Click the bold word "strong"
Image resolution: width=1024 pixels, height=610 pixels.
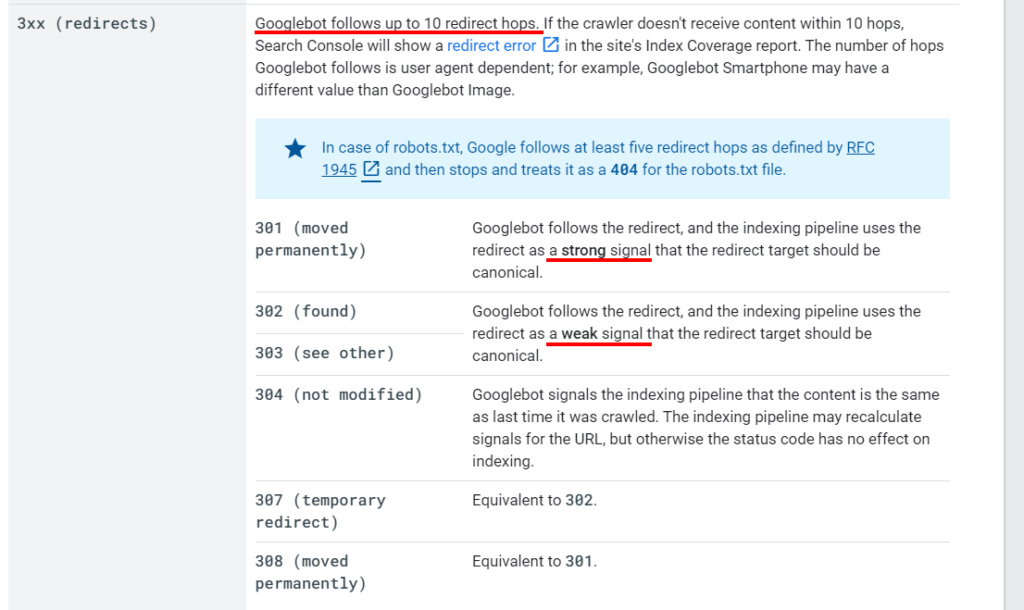click(x=583, y=250)
